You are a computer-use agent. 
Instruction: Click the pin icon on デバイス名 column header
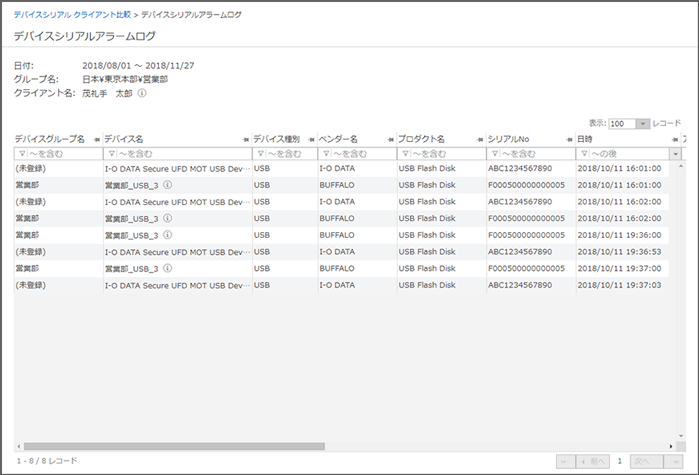click(x=244, y=139)
